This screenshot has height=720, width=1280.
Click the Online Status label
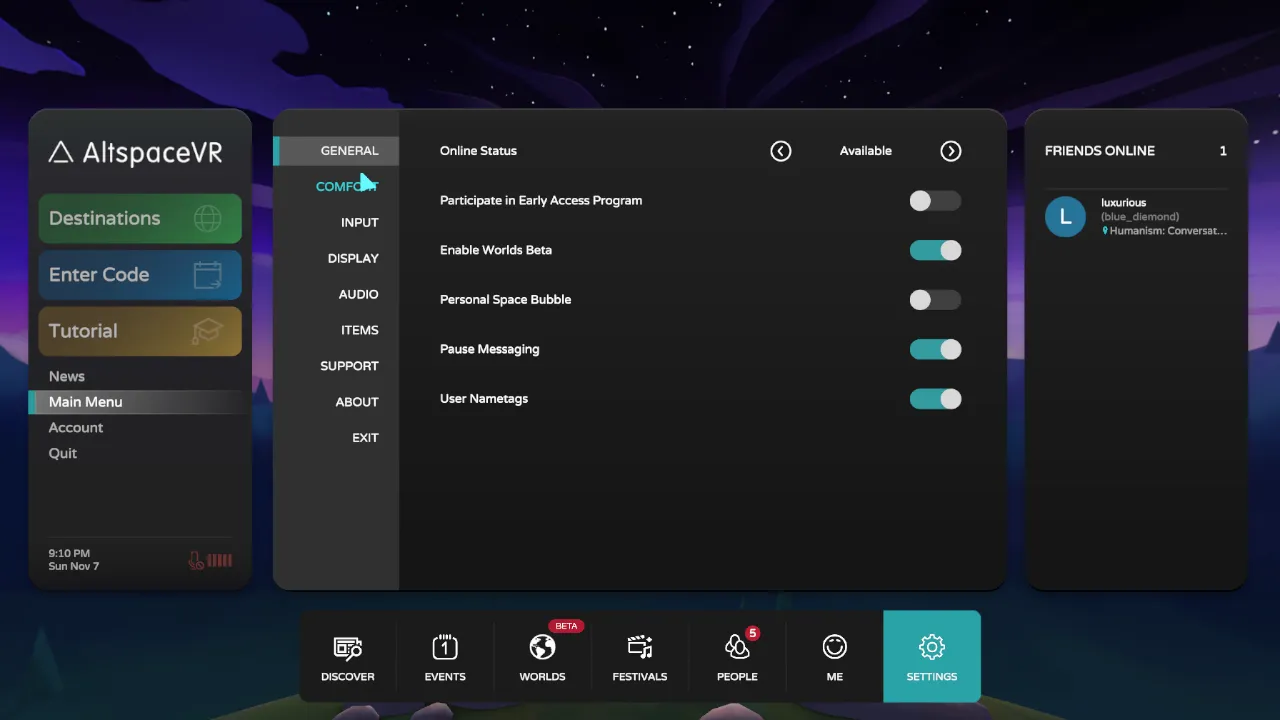pyautogui.click(x=478, y=151)
